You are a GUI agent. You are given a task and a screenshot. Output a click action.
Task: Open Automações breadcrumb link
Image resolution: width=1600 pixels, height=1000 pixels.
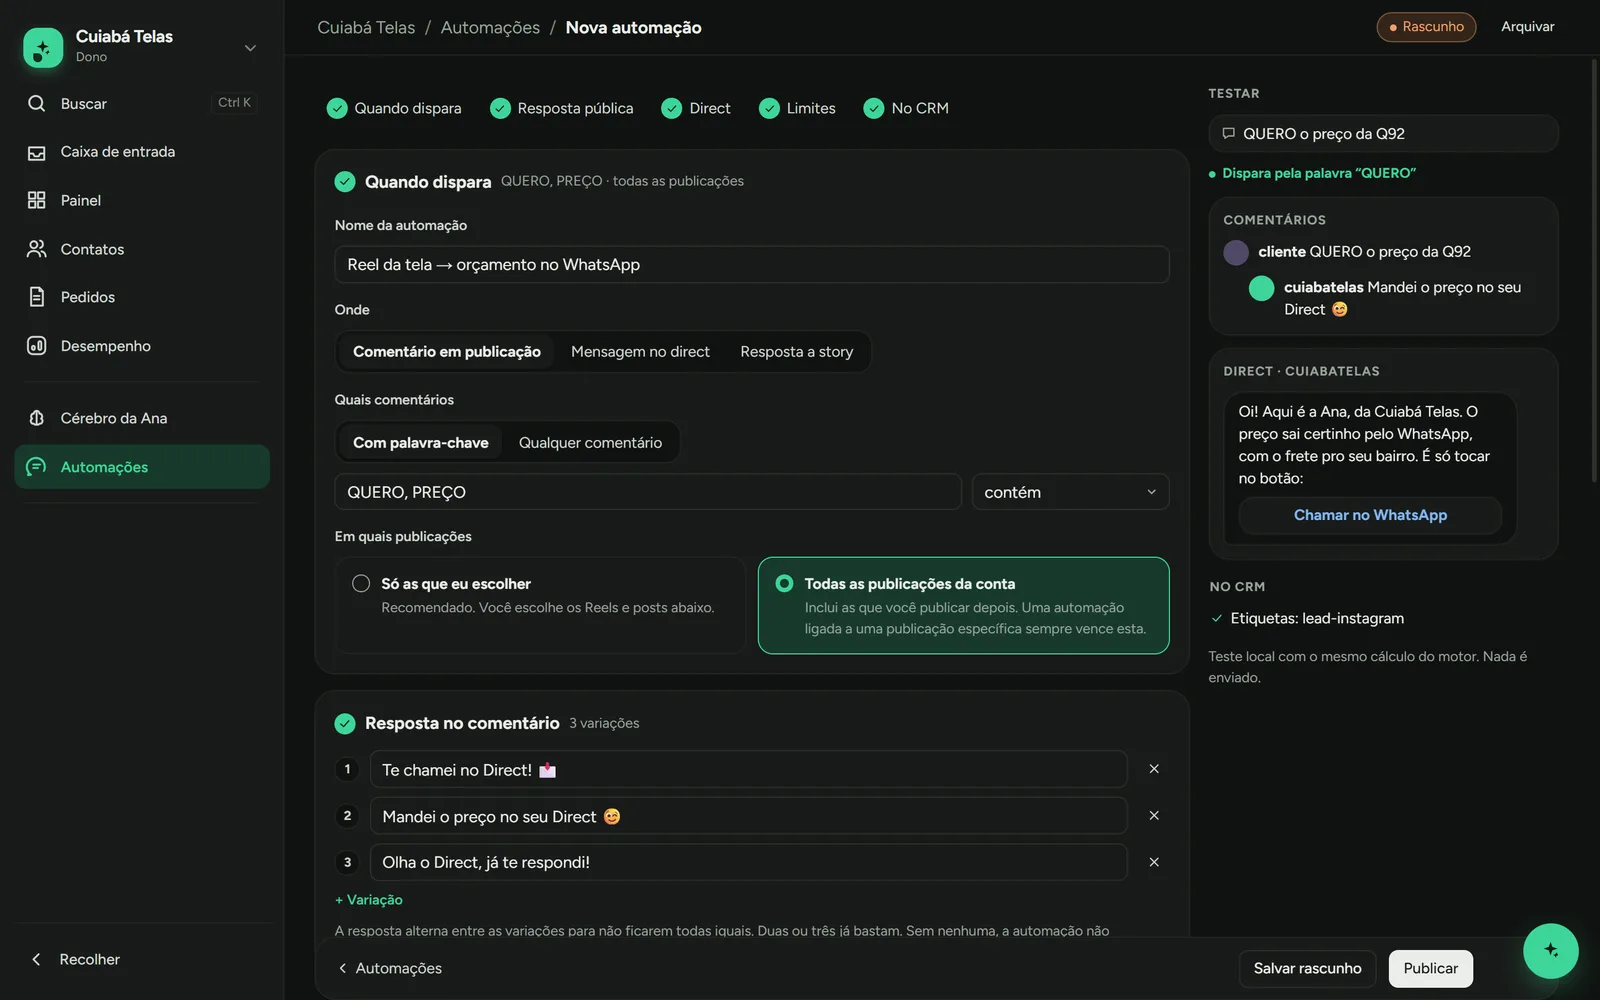(x=490, y=28)
